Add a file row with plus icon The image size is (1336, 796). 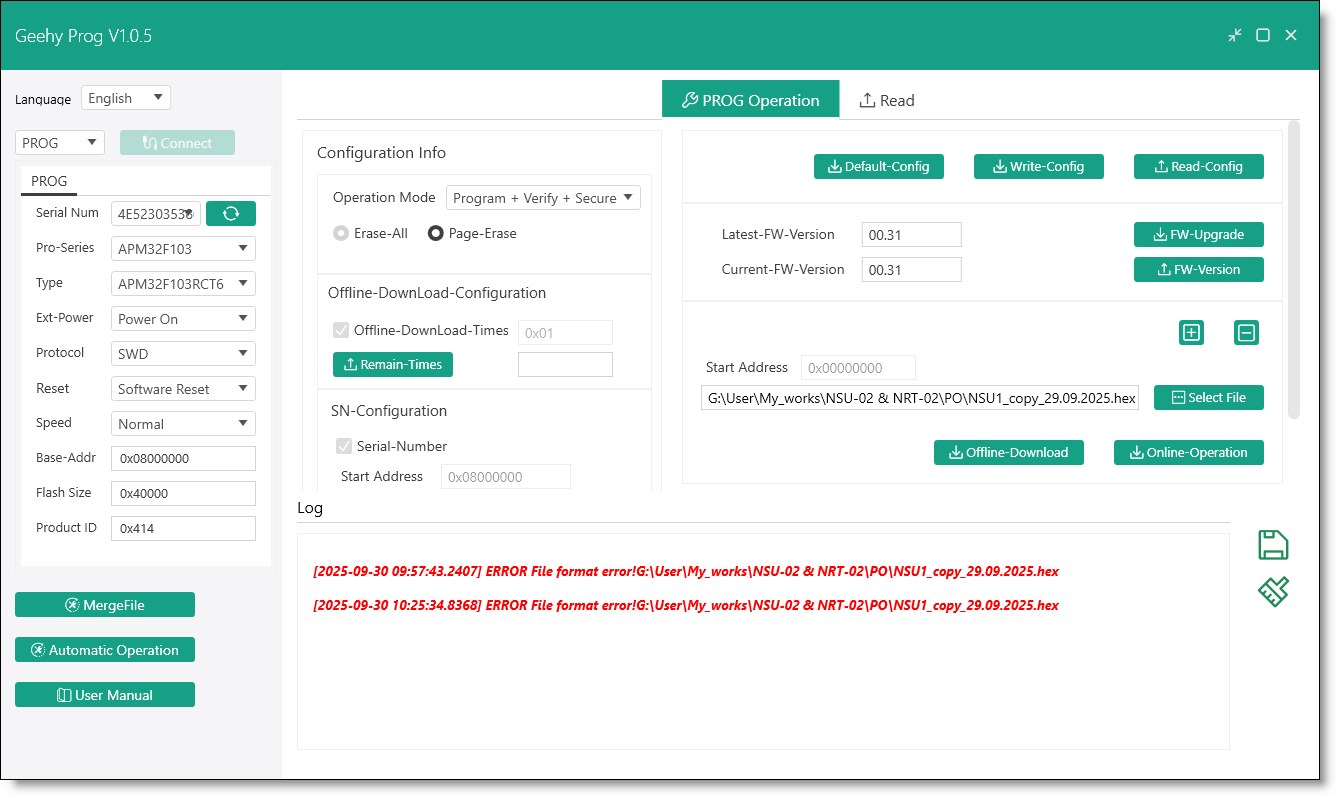pyautogui.click(x=1191, y=333)
